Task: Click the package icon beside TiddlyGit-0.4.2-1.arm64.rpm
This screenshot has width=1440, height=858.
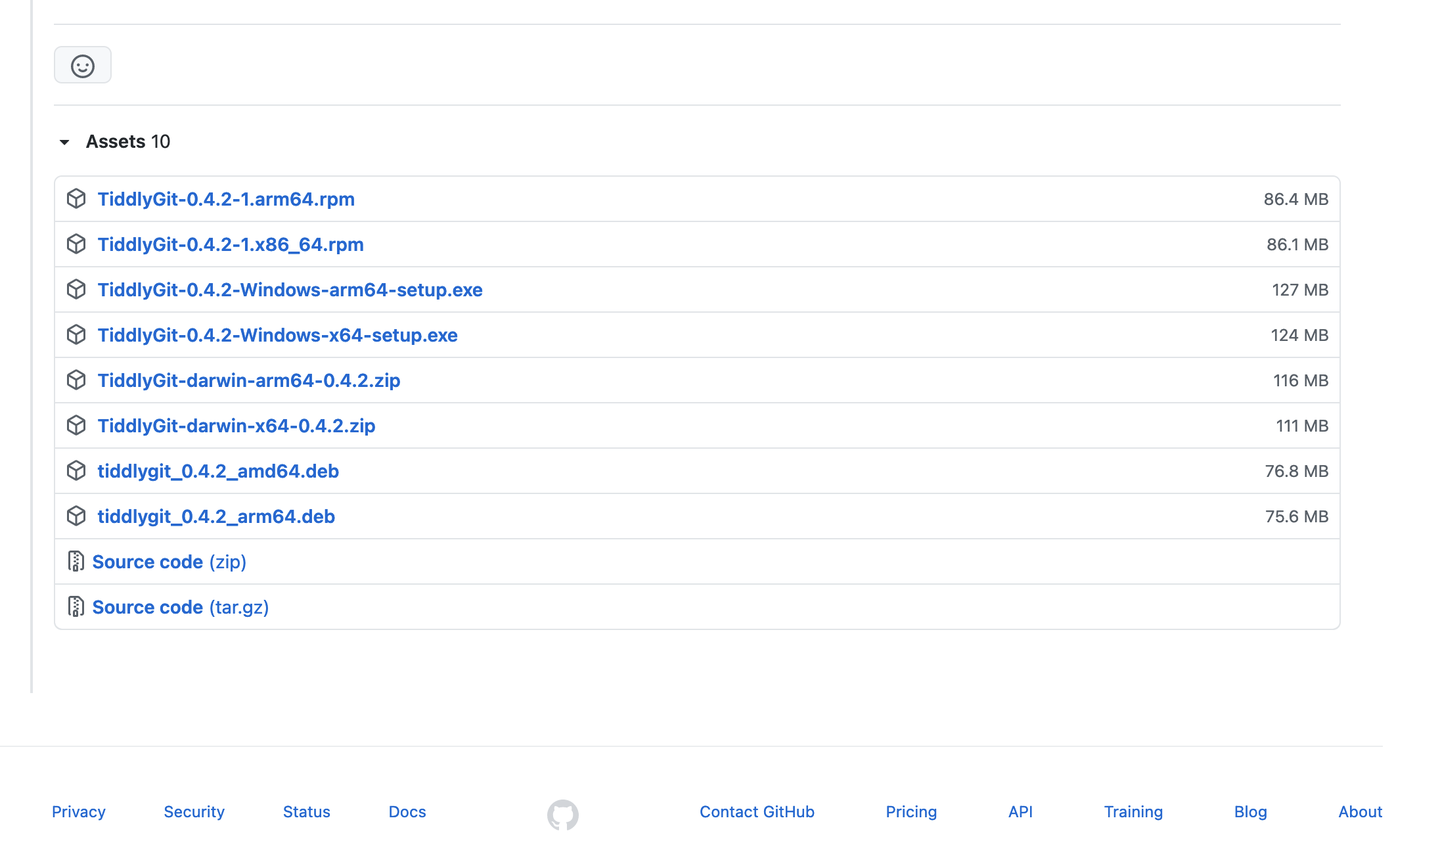Action: click(x=76, y=198)
